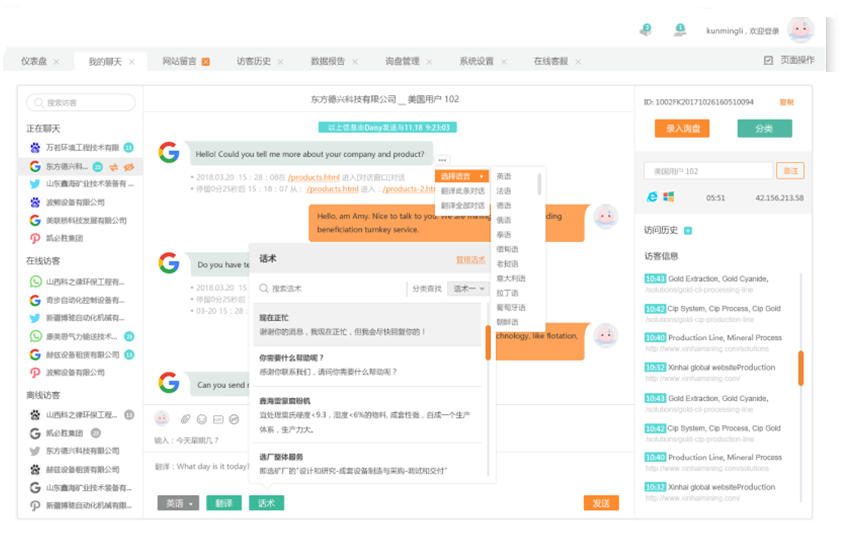Click the plus icon next to 访问历史
Image resolution: width=850 pixels, height=557 pixels.
(x=688, y=231)
